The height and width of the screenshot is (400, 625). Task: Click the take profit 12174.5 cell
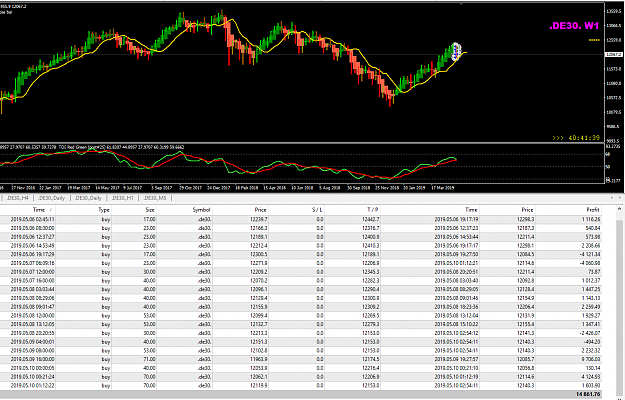point(371,359)
